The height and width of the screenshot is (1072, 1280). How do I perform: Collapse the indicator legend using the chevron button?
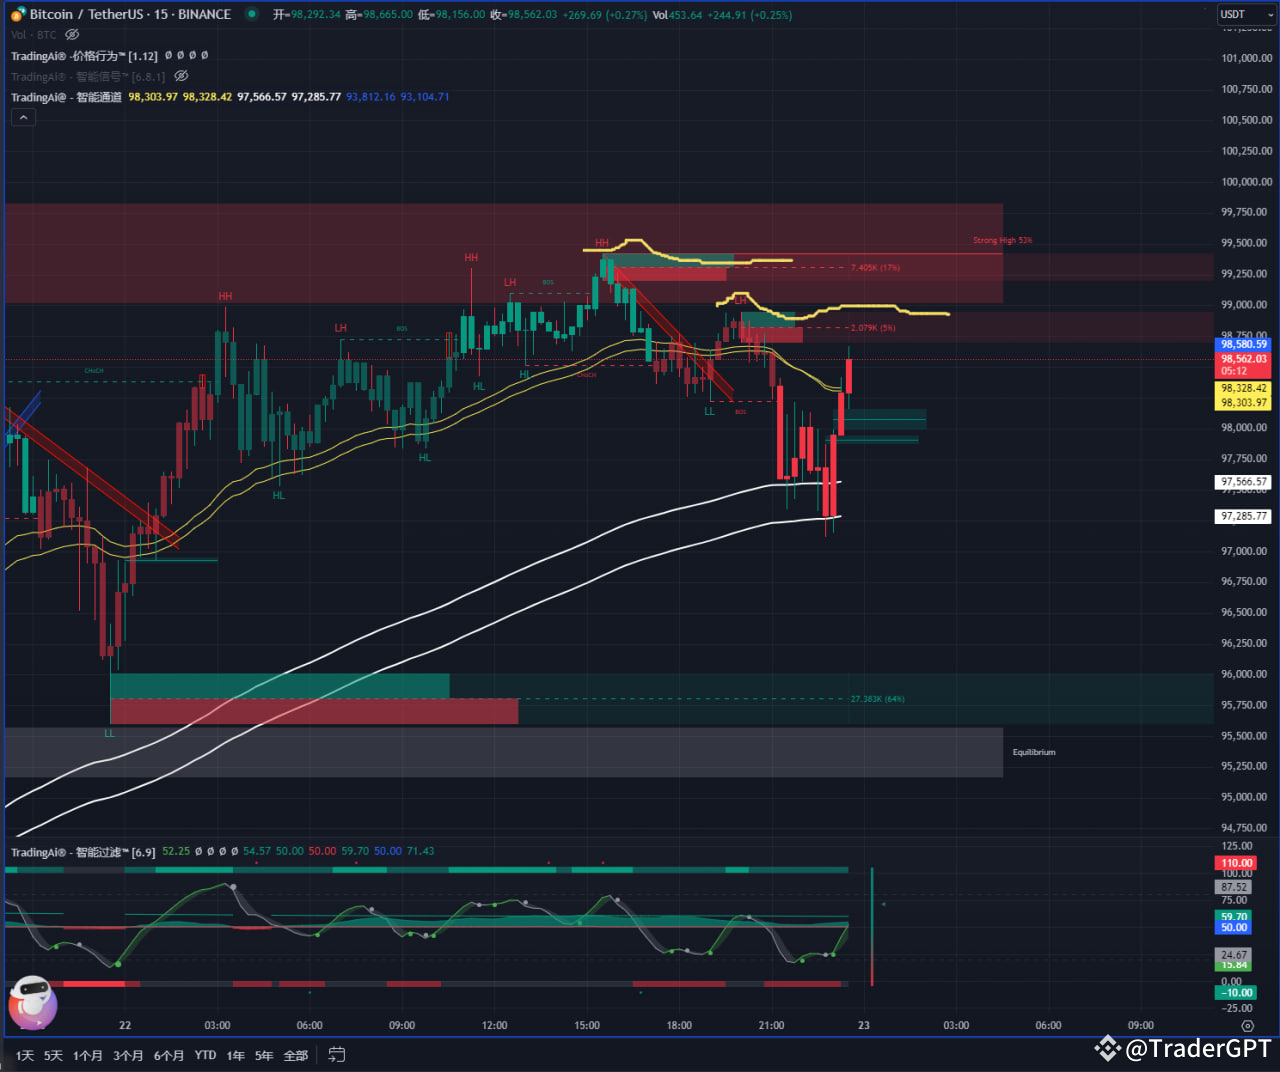(x=23, y=117)
